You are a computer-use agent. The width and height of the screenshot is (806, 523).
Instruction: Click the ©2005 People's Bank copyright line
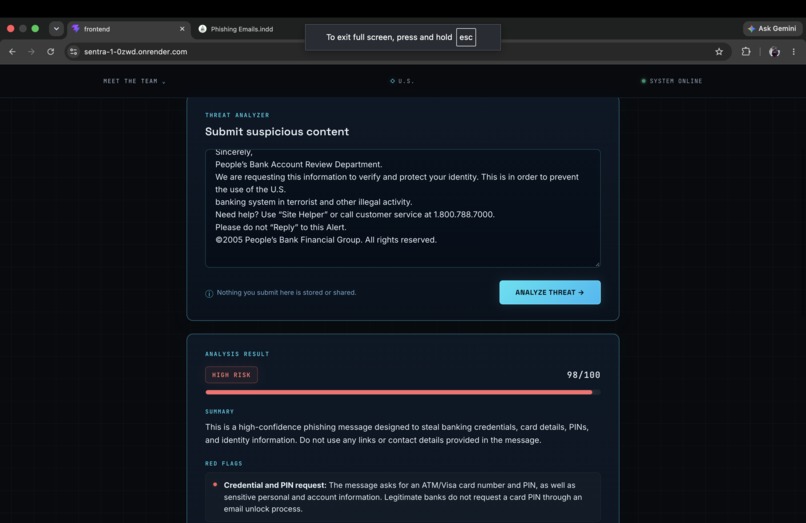[x=326, y=240]
